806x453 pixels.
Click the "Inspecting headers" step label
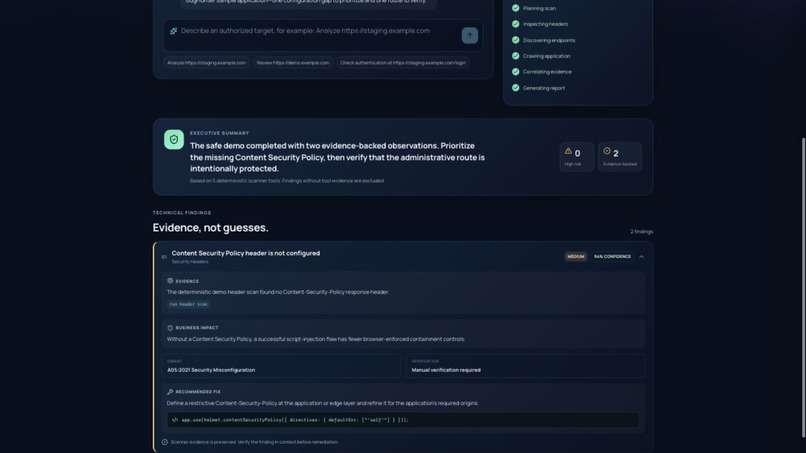coord(545,24)
